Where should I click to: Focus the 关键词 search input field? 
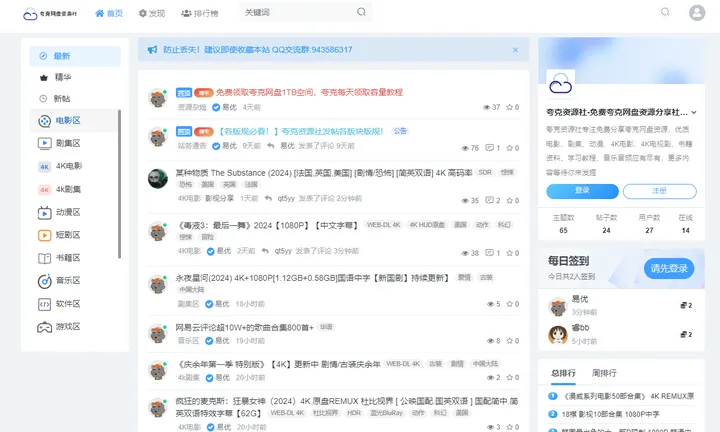[305, 12]
